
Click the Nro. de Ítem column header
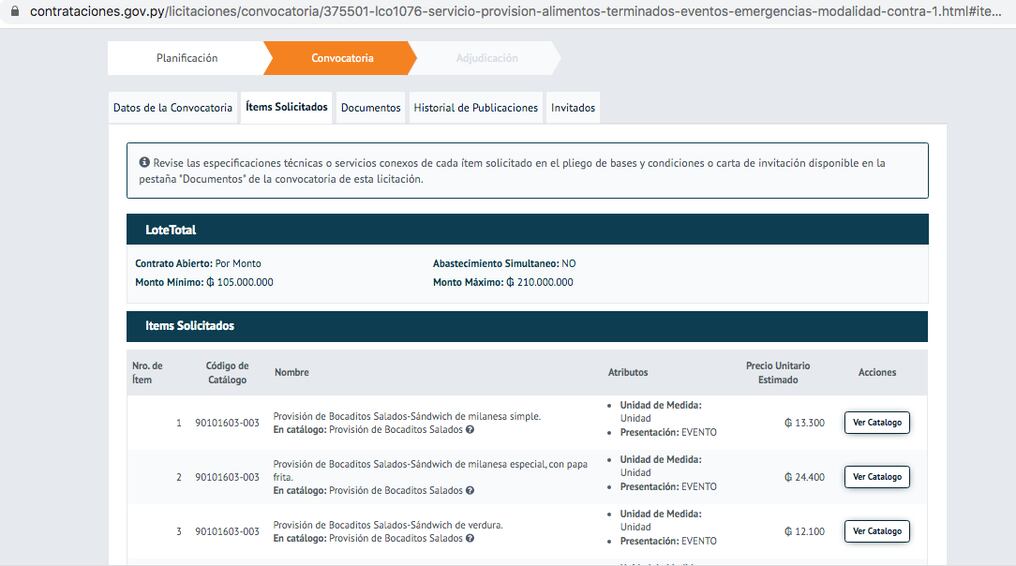(x=147, y=372)
